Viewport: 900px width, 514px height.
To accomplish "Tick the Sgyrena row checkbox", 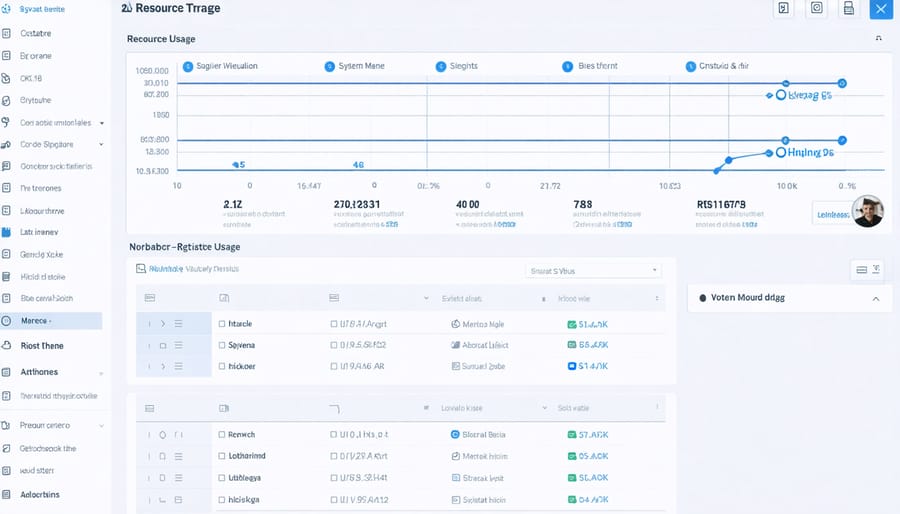I will coord(222,345).
